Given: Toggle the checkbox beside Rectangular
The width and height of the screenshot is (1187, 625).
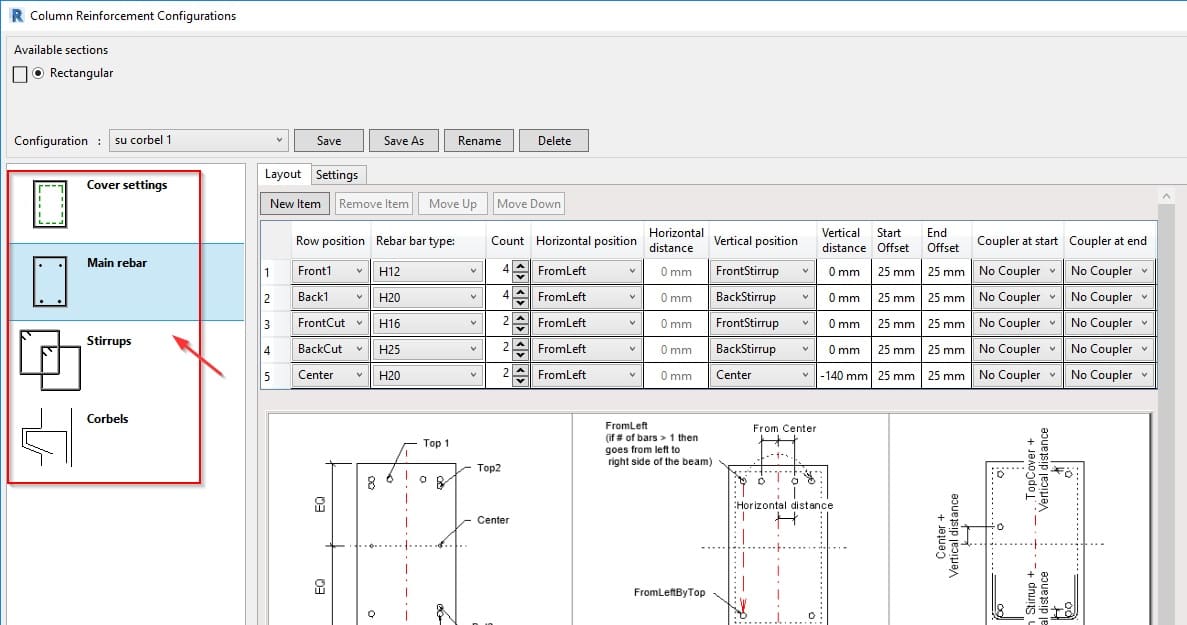Looking at the screenshot, I should coord(20,74).
